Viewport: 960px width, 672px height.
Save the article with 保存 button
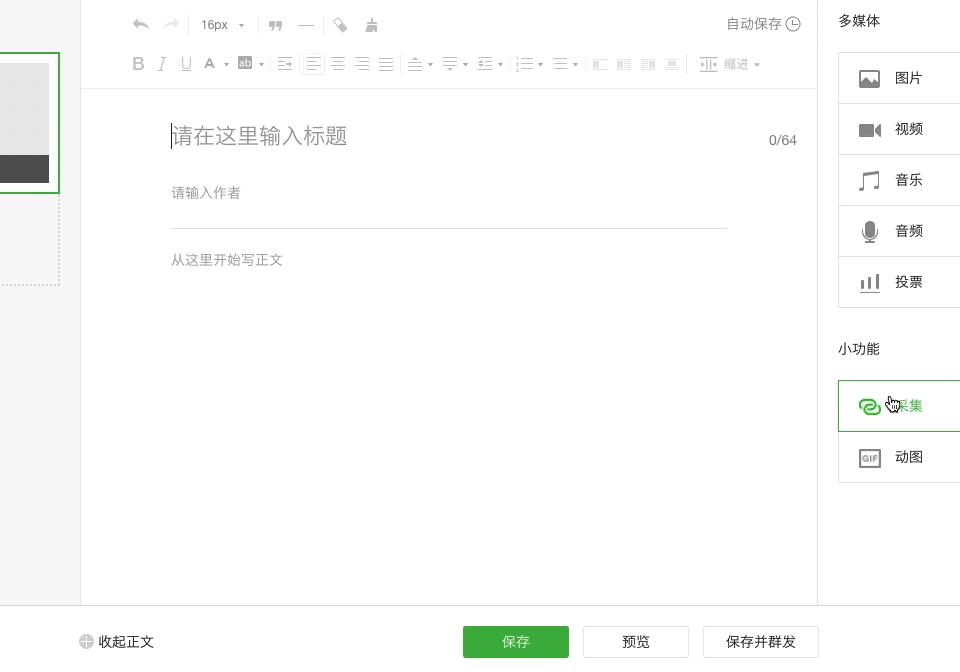tap(516, 642)
